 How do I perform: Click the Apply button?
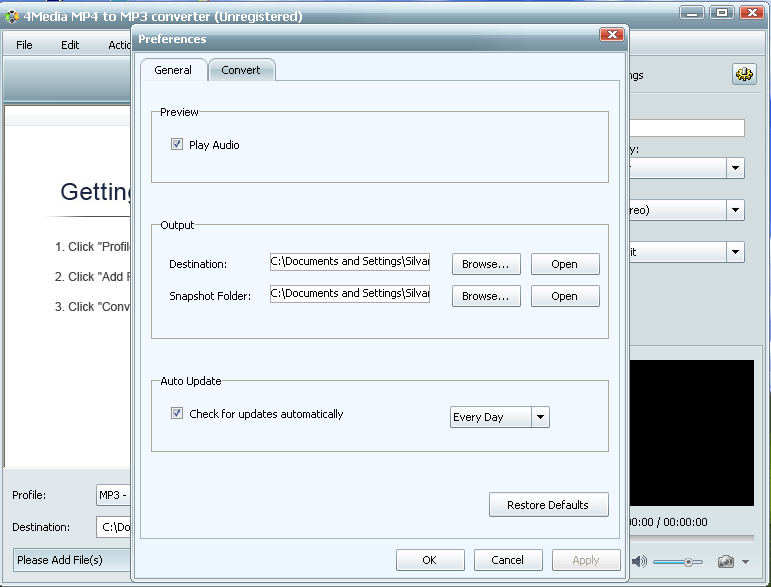pyautogui.click(x=586, y=560)
